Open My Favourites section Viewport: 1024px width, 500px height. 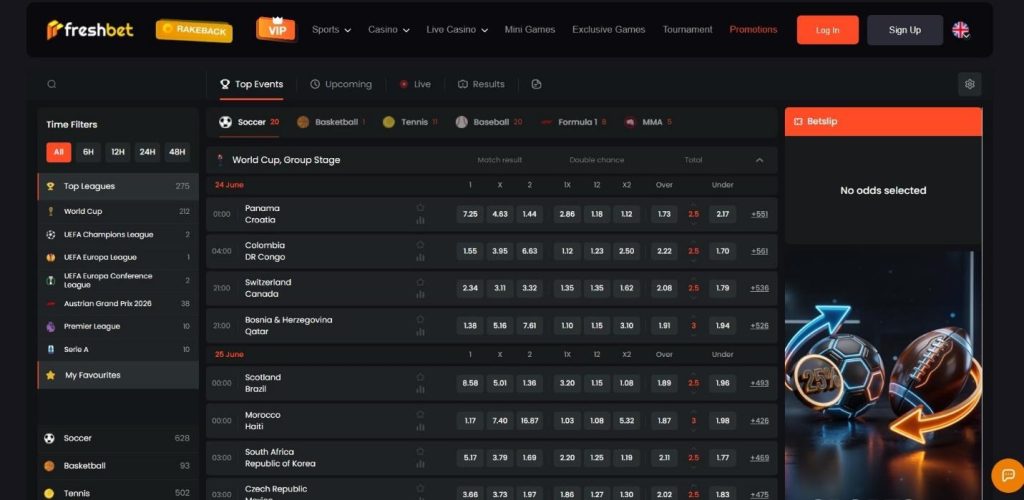[x=118, y=375]
